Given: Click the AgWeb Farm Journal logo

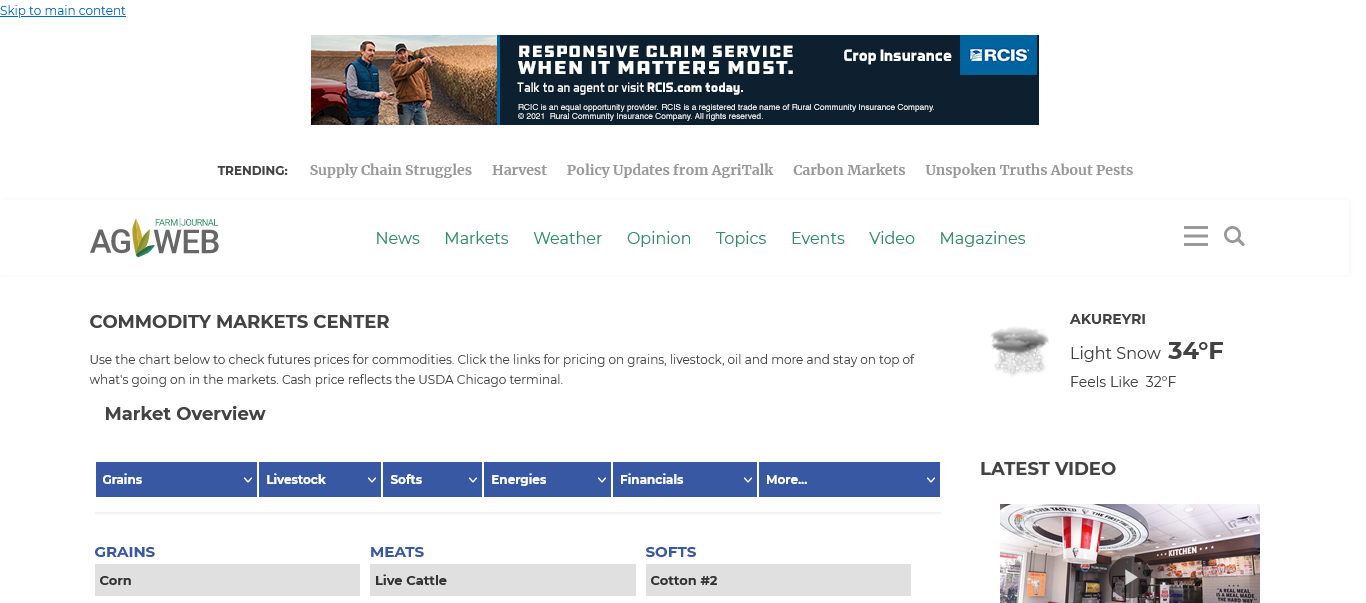Looking at the screenshot, I should (x=154, y=238).
